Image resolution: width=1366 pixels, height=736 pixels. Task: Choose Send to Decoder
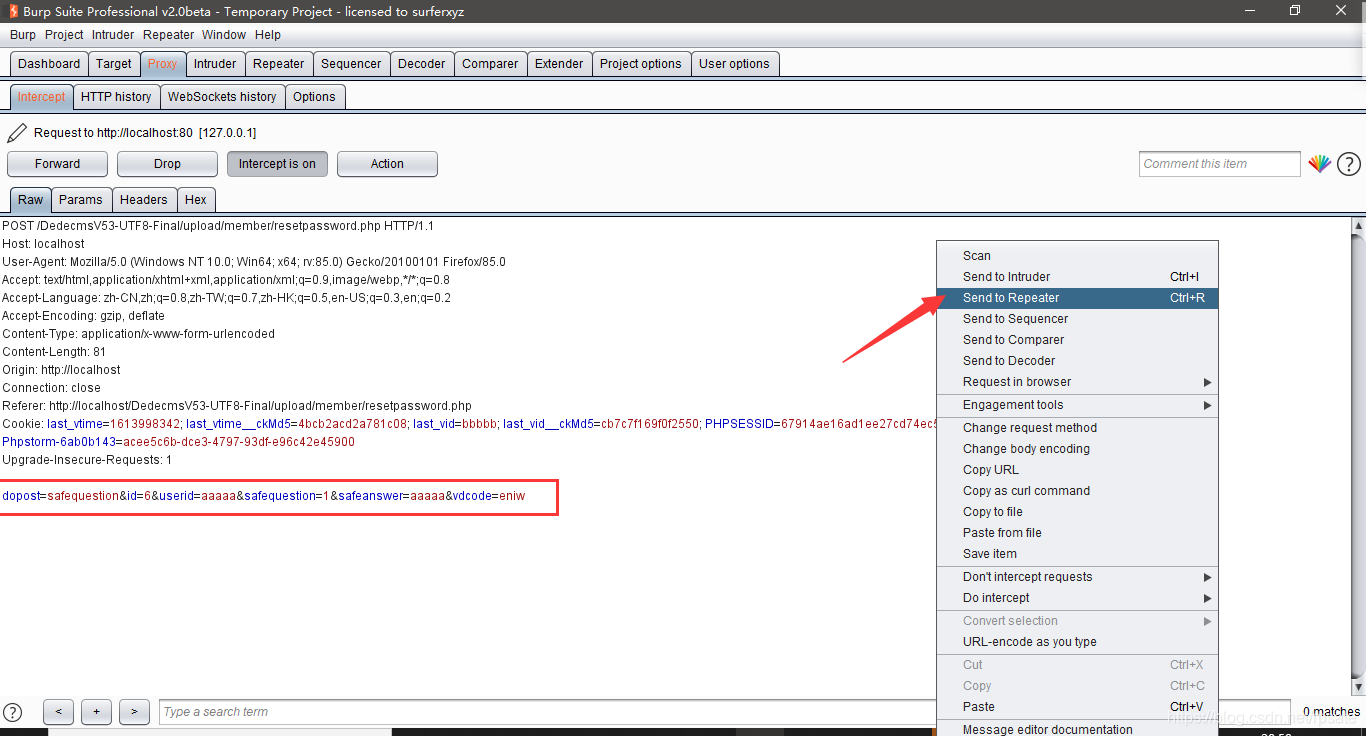(1077, 361)
